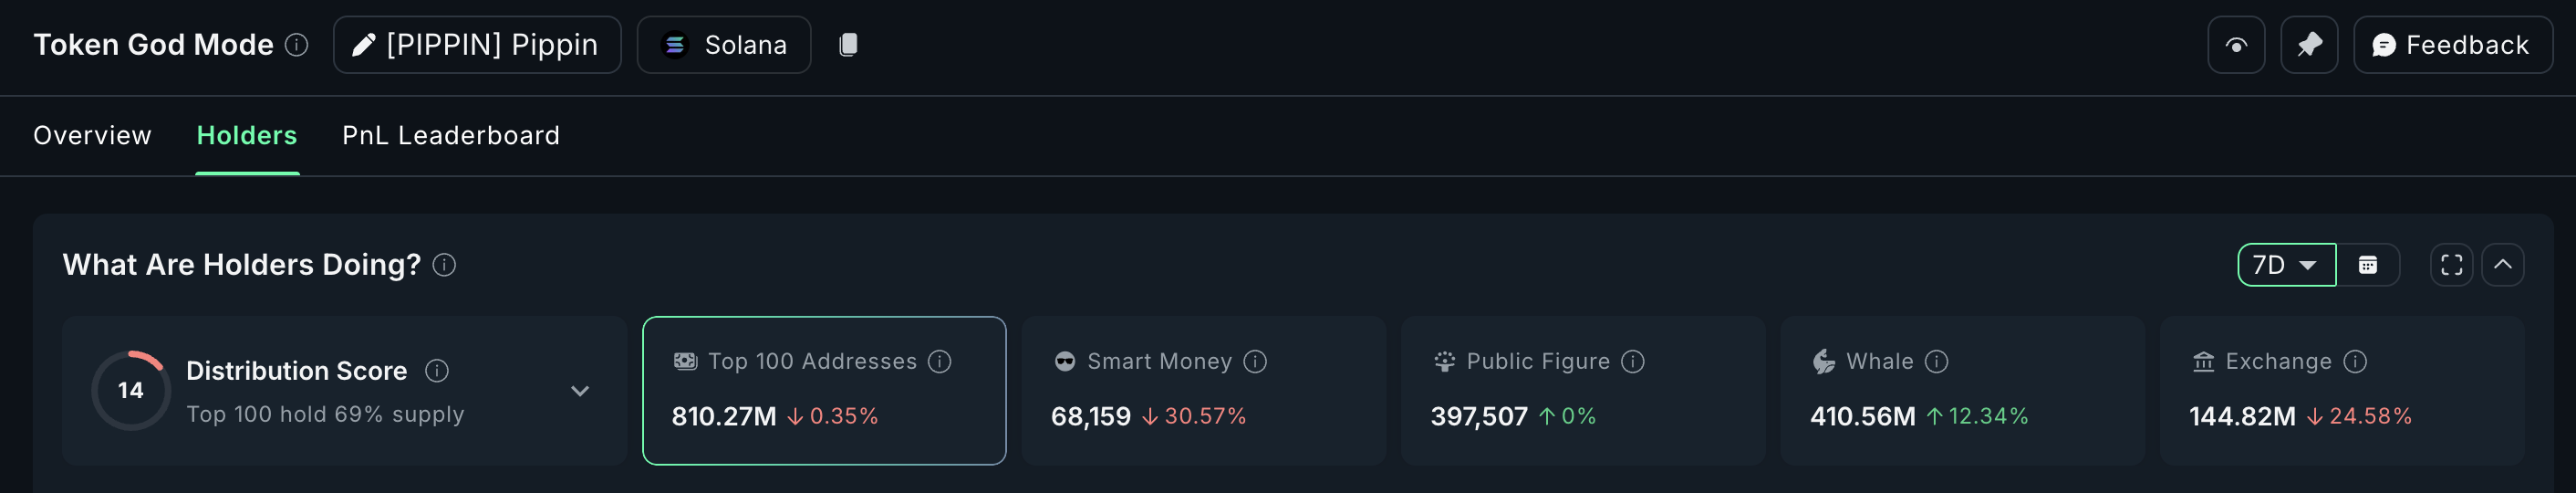Image resolution: width=2576 pixels, height=493 pixels.
Task: Expand the Distribution Score chevron
Action: 580,391
